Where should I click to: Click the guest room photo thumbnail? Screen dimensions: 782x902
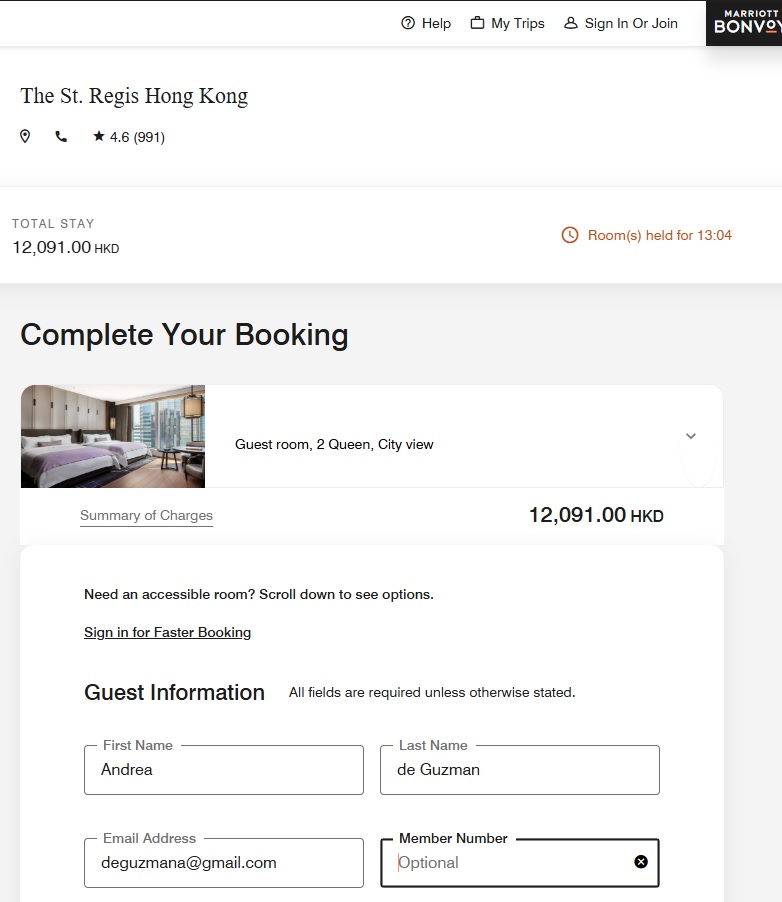pyautogui.click(x=112, y=436)
